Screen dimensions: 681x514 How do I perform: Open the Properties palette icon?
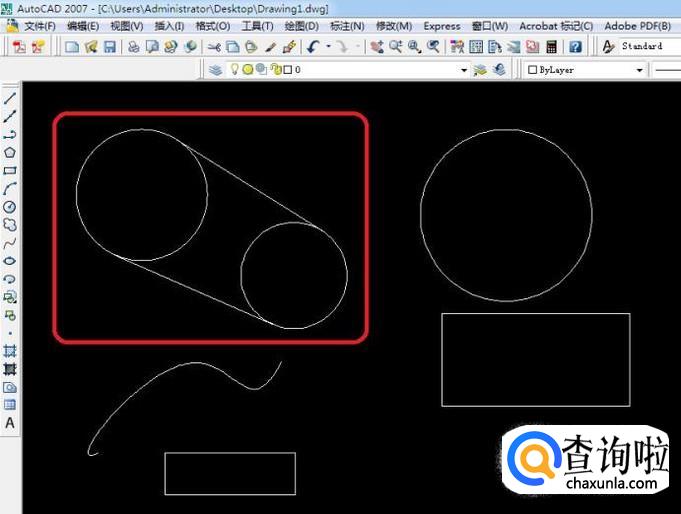coord(457,46)
